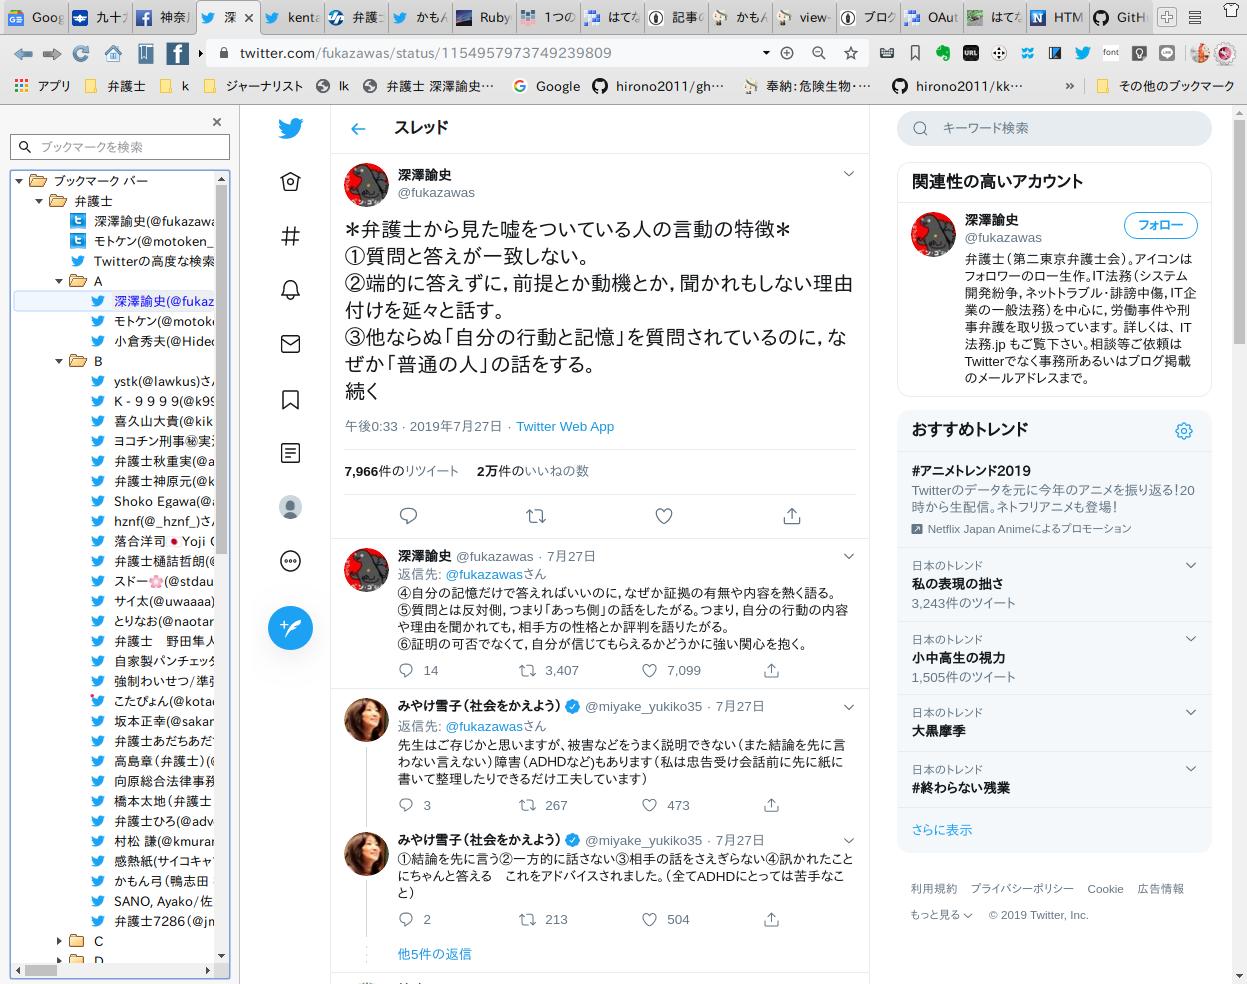
Task: Open プライバシーポリシー footer link
Action: point(1022,888)
